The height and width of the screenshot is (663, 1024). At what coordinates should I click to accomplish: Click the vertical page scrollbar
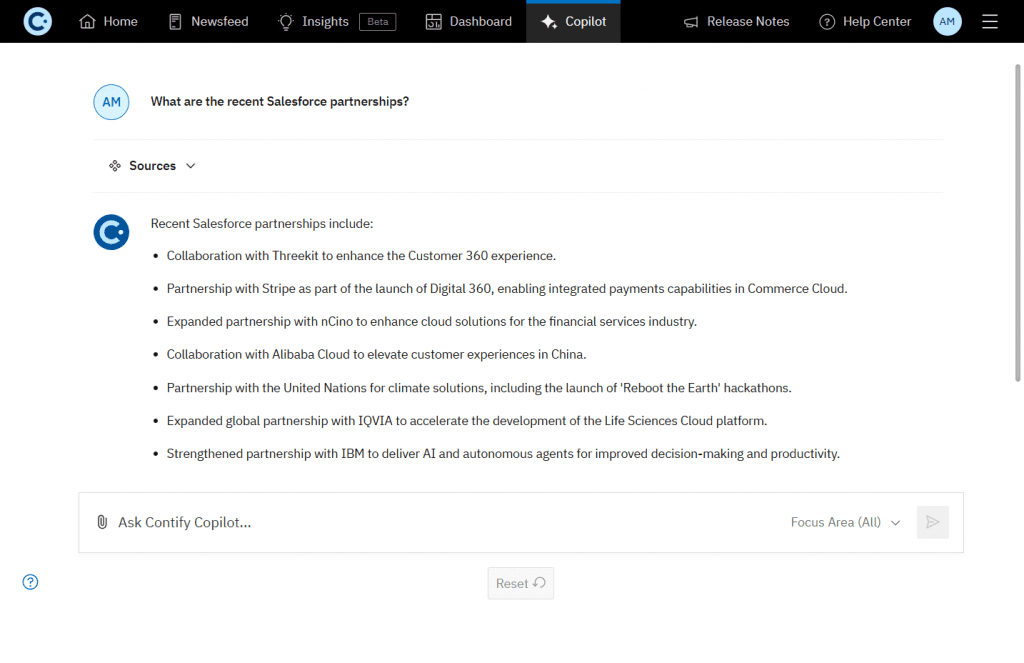point(1018,220)
